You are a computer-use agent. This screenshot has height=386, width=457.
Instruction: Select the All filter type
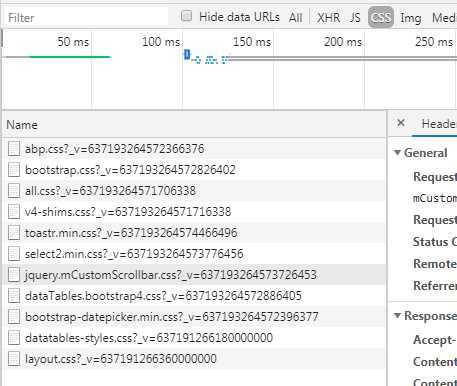pyautogui.click(x=296, y=17)
